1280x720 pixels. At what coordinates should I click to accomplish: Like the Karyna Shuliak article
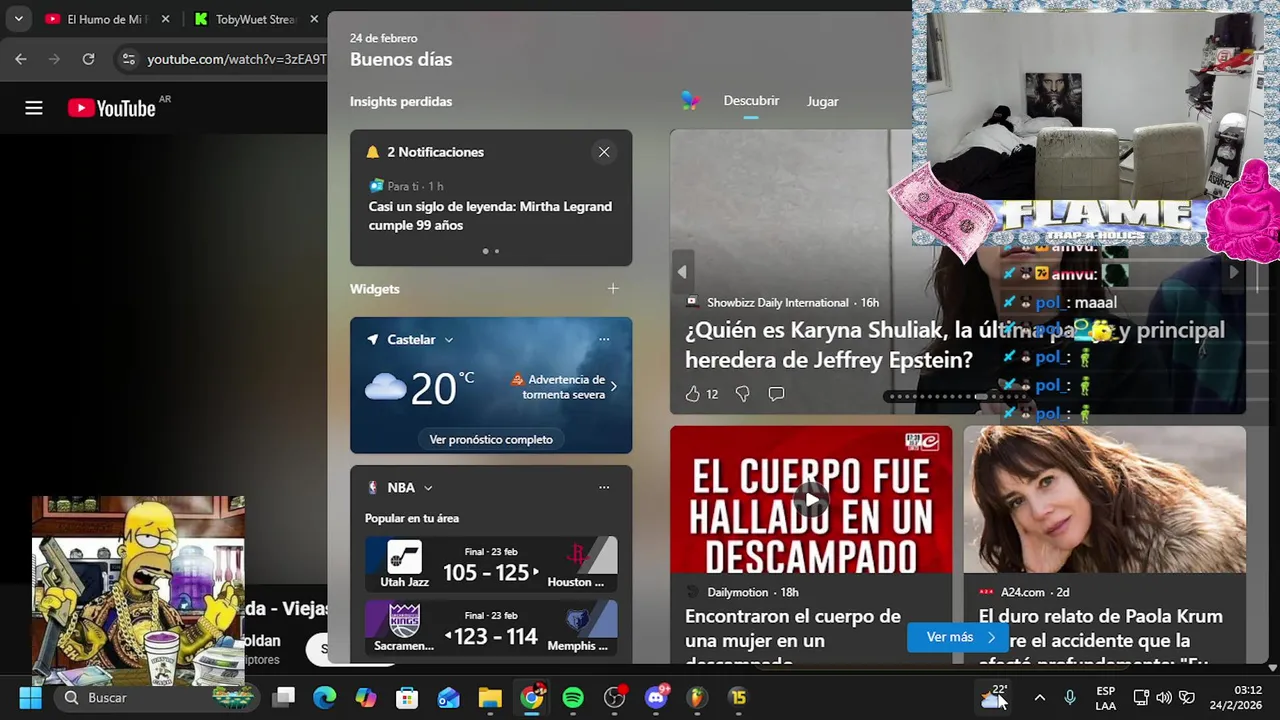[692, 394]
